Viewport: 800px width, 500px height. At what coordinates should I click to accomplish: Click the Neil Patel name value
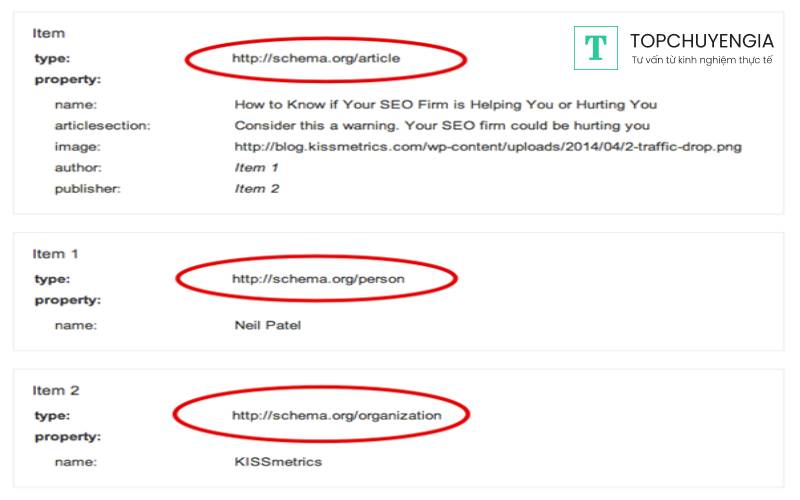tap(267, 325)
